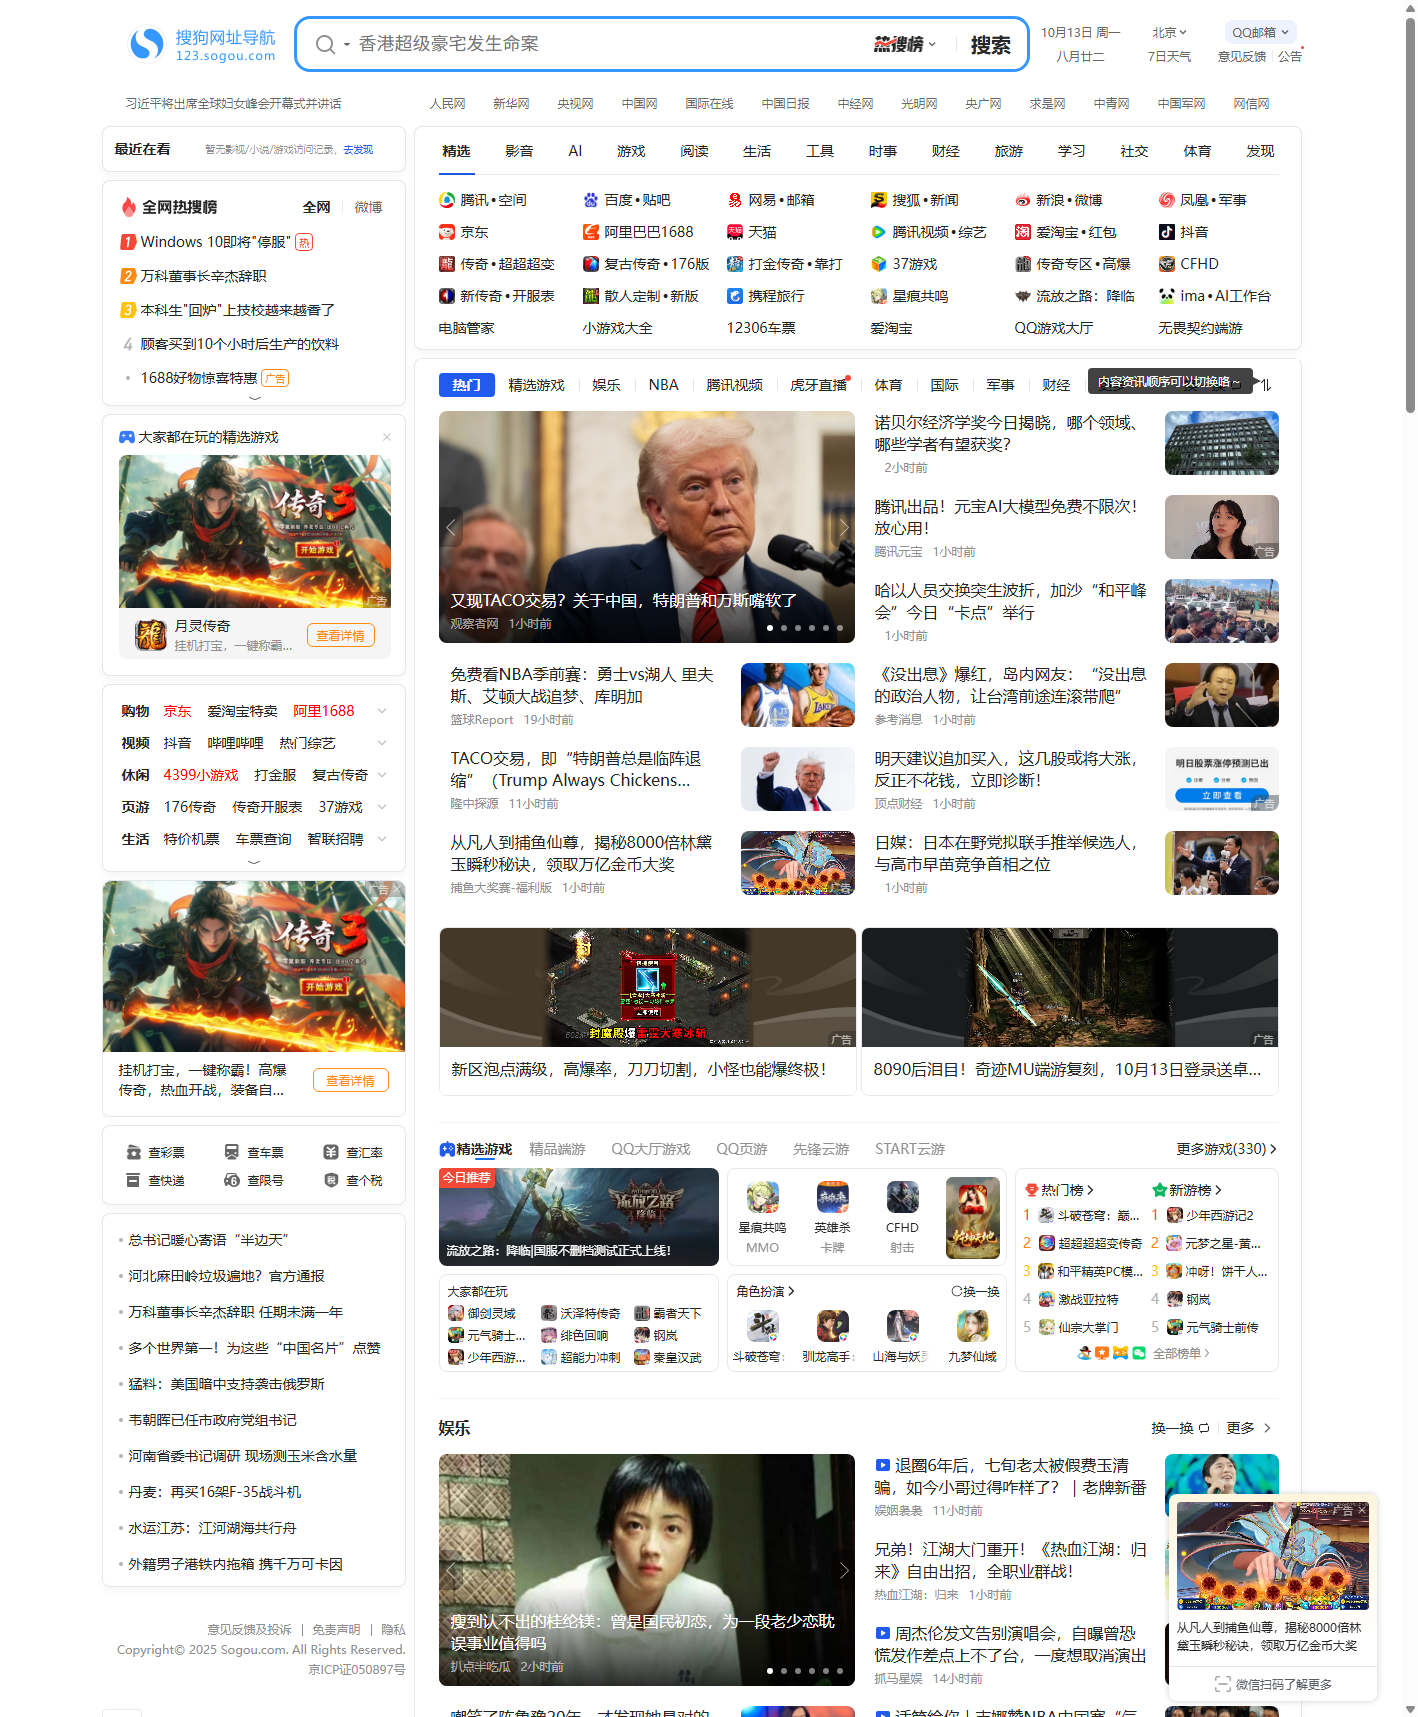Click the 搜索 button
The height and width of the screenshot is (1717, 1418).
[990, 45]
